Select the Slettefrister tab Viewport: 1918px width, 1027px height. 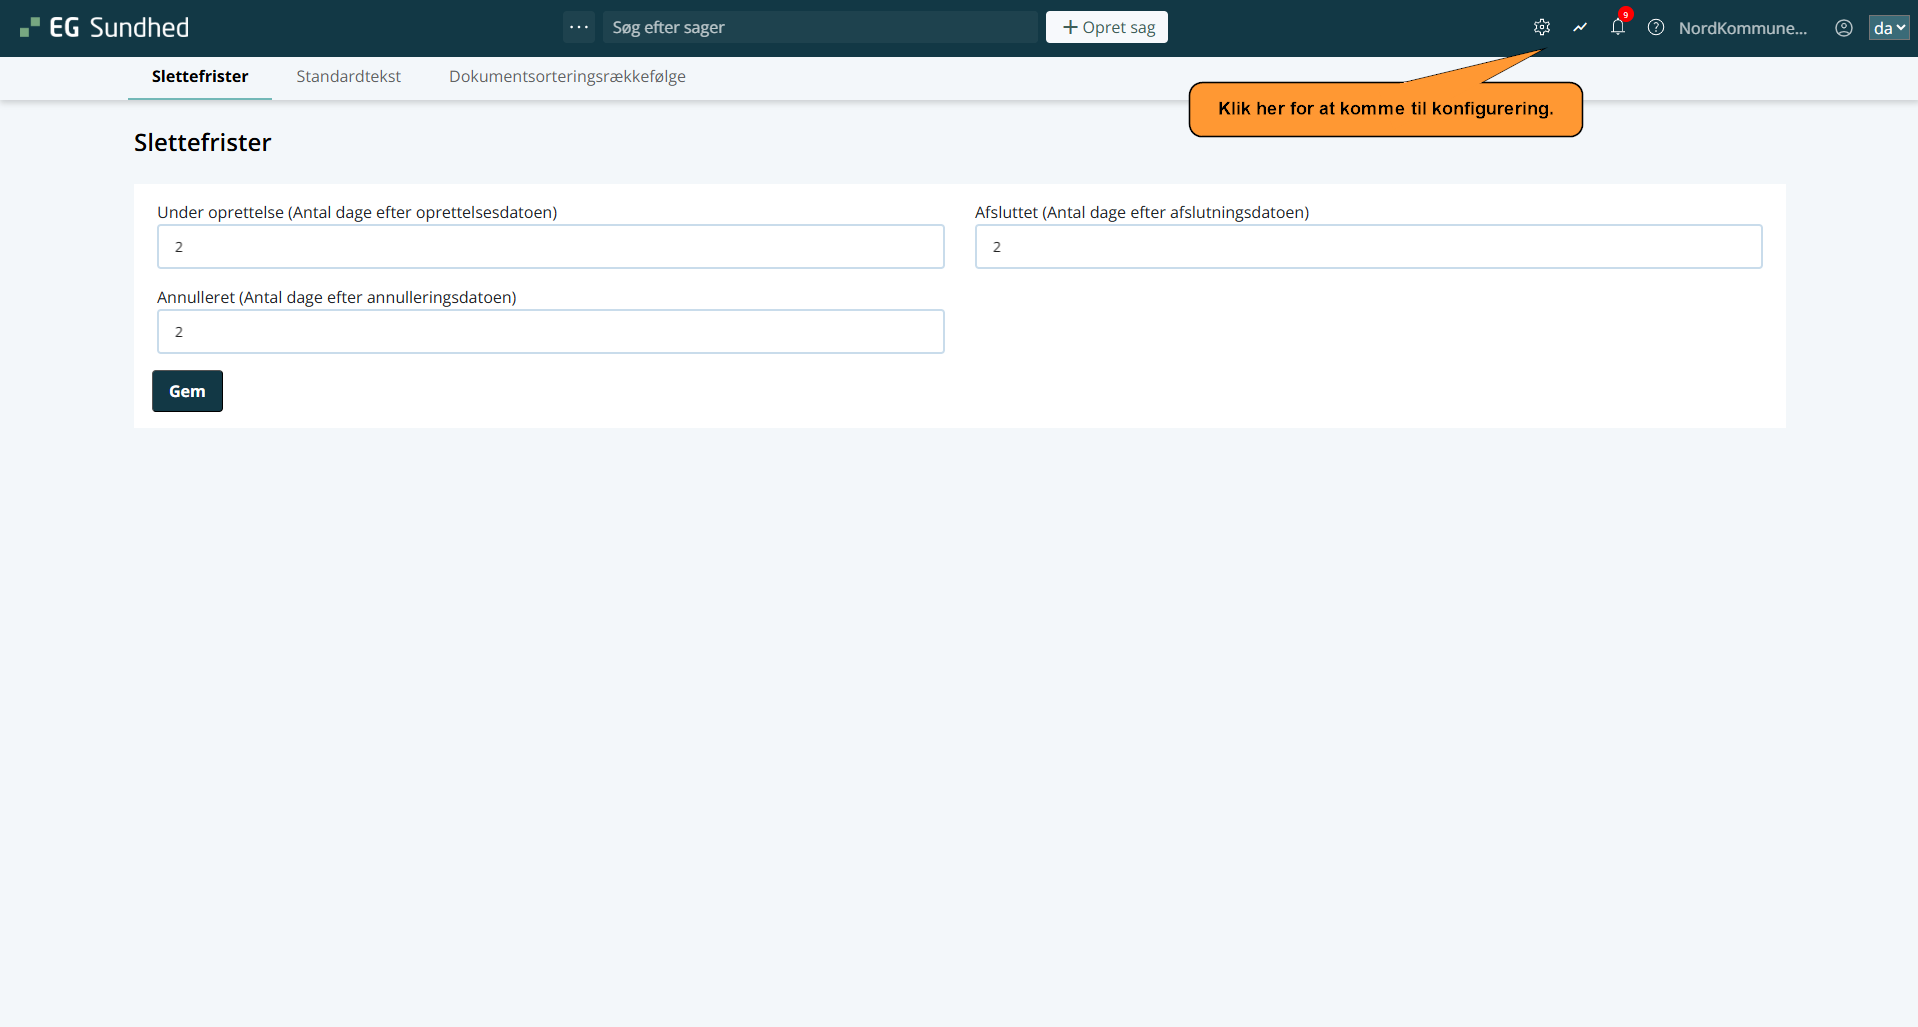(x=200, y=77)
